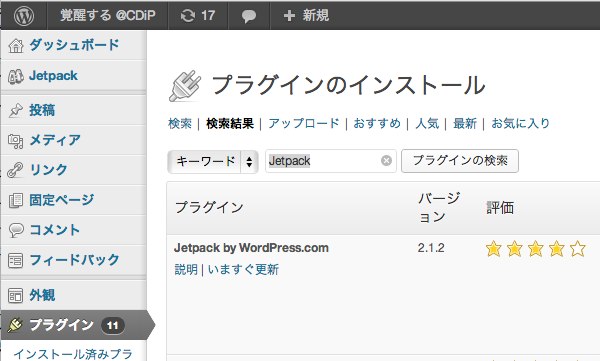Click the search field containing Jetpack
Screen dimensions: 600x361
[331, 161]
